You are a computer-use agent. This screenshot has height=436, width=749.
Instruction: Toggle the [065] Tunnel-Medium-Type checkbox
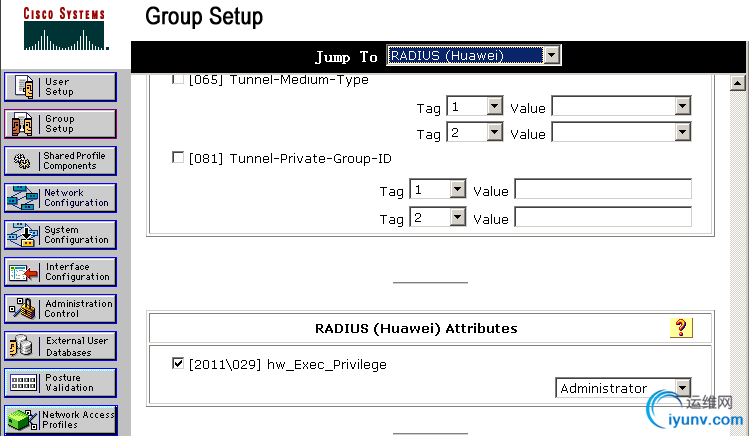coord(178,79)
